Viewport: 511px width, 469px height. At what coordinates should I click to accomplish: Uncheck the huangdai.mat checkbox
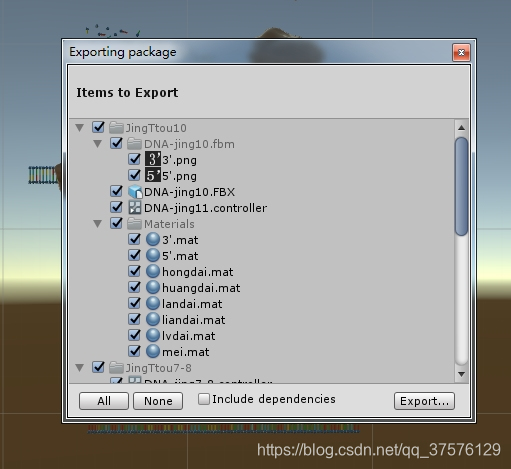point(134,287)
